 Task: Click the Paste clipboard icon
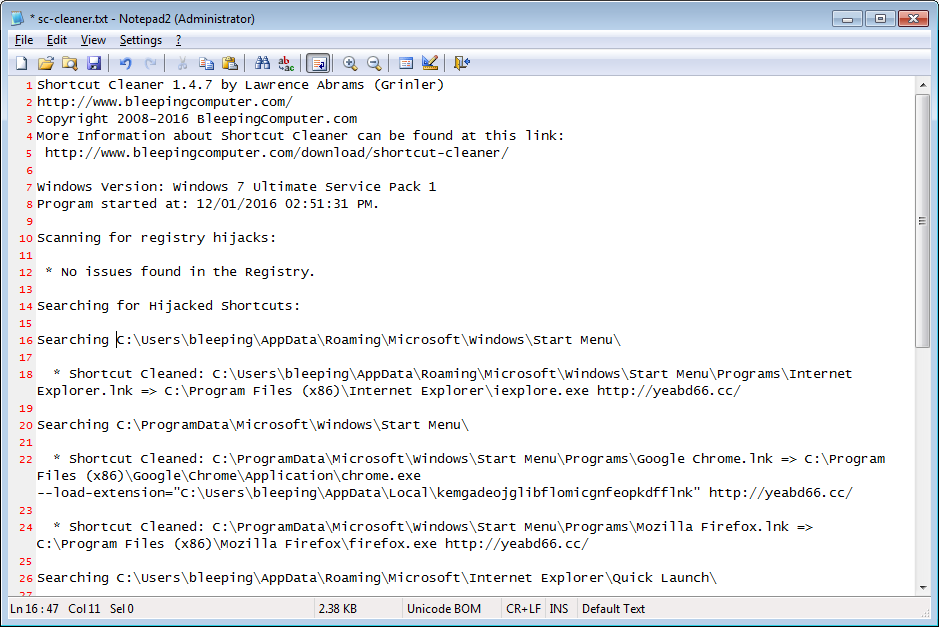tap(230, 63)
